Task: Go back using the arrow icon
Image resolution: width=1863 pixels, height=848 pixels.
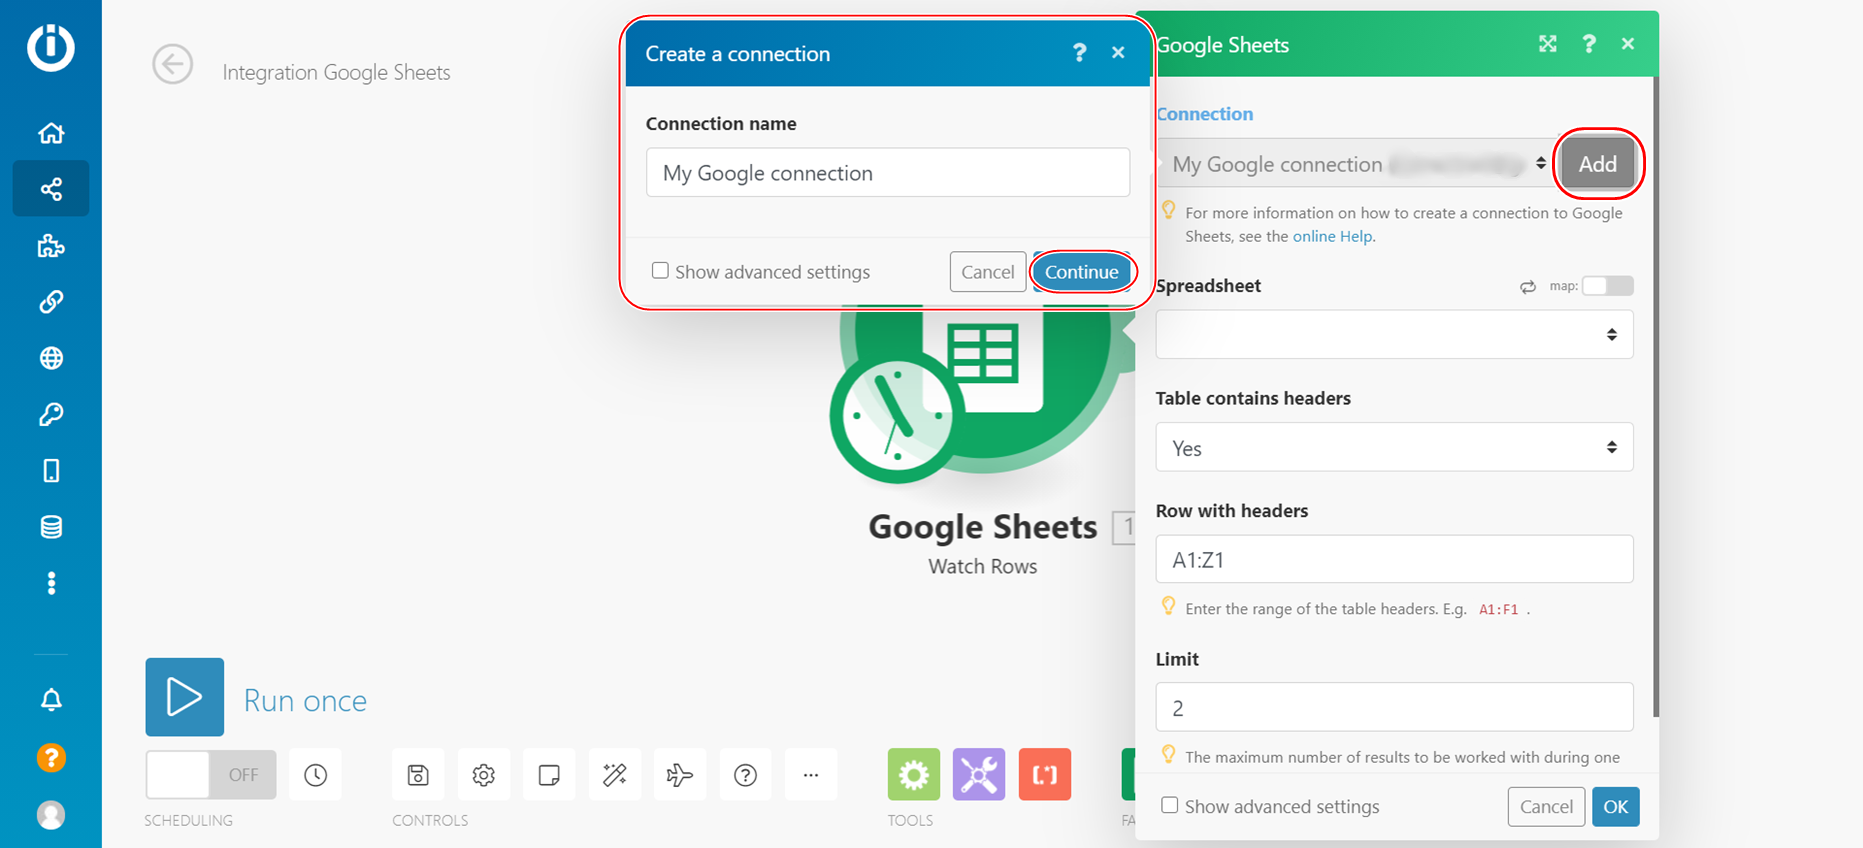Action: coord(172,65)
